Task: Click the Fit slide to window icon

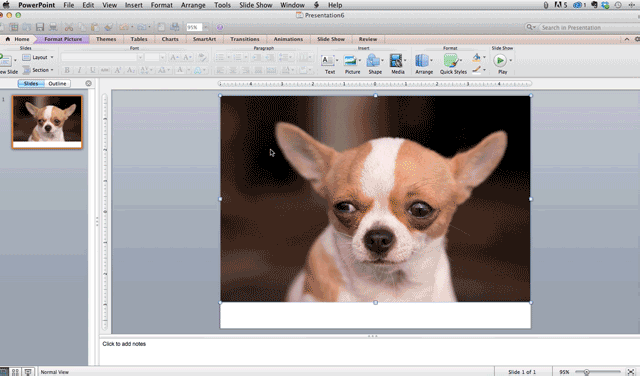Action: 631,372
